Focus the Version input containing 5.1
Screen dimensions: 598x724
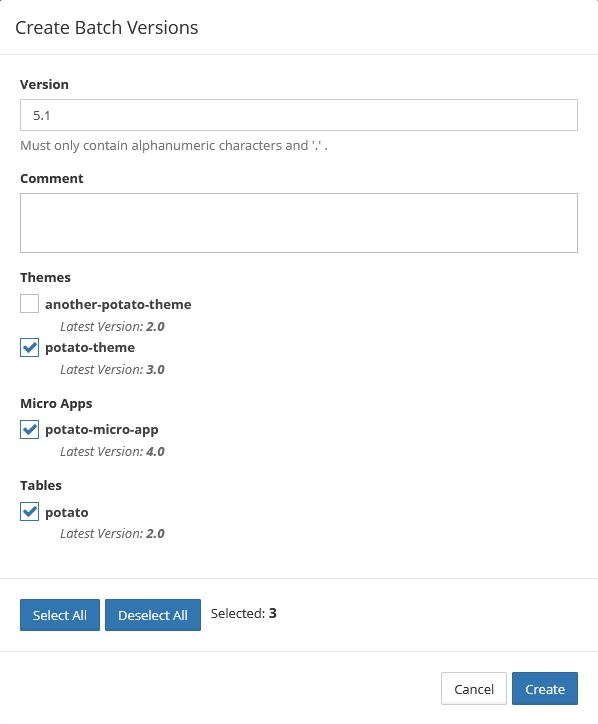[x=299, y=115]
